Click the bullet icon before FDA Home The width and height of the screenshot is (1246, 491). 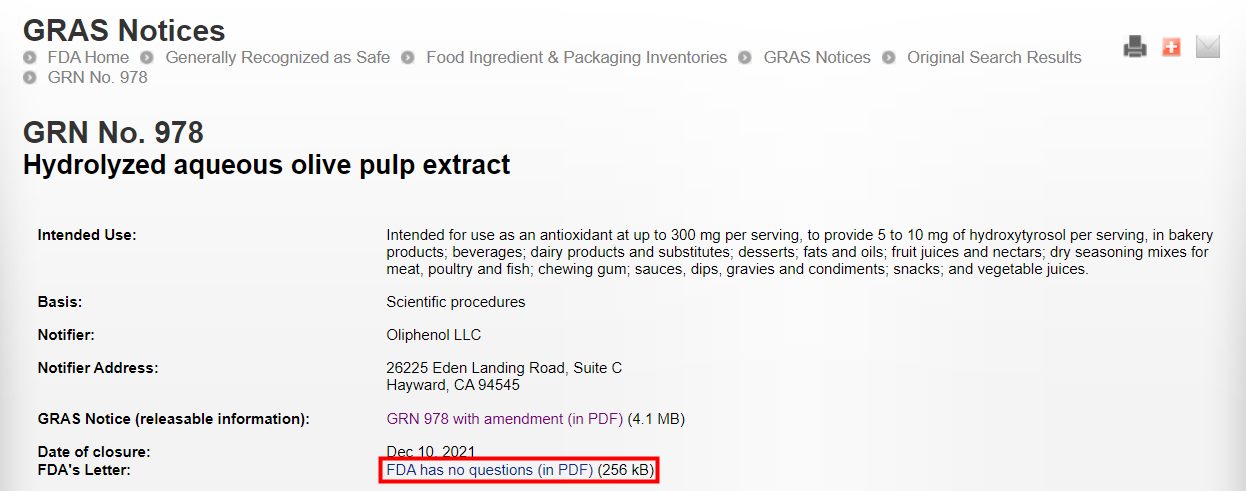click(30, 58)
